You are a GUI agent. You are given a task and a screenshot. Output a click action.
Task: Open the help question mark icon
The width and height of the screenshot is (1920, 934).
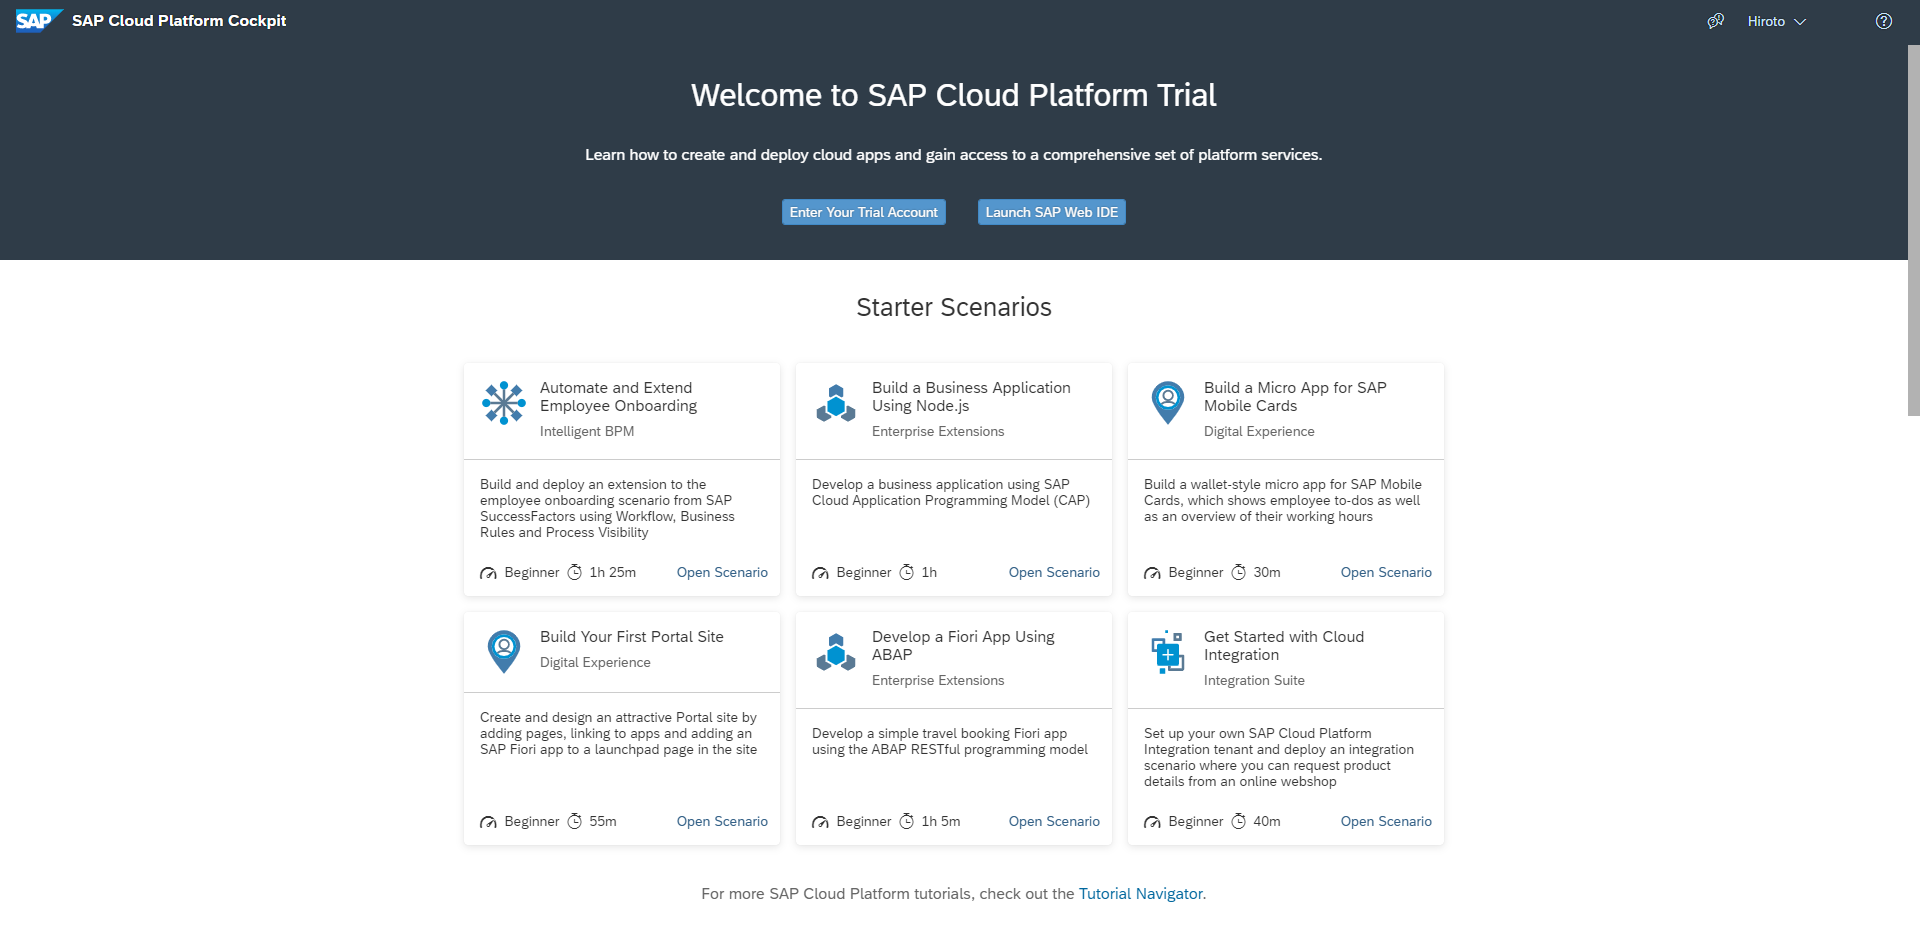(x=1884, y=21)
